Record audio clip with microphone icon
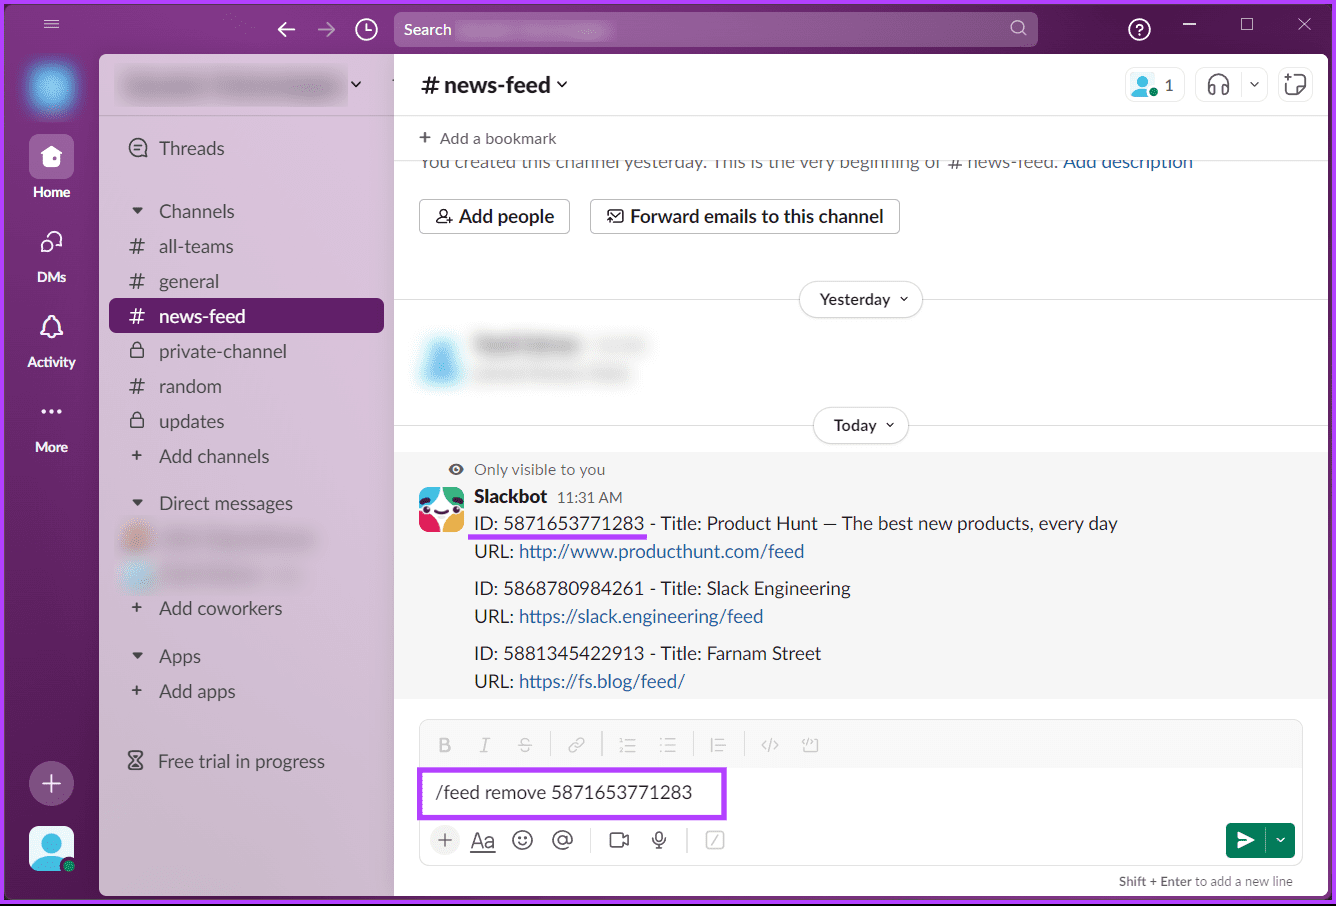This screenshot has width=1336, height=906. [x=659, y=840]
